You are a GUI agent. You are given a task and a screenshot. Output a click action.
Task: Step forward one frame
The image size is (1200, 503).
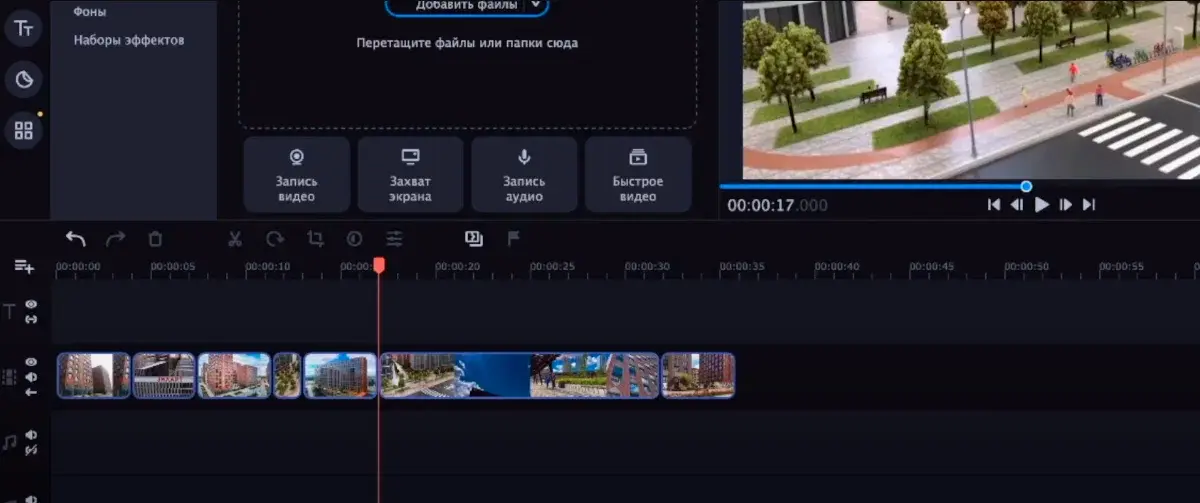point(1065,205)
